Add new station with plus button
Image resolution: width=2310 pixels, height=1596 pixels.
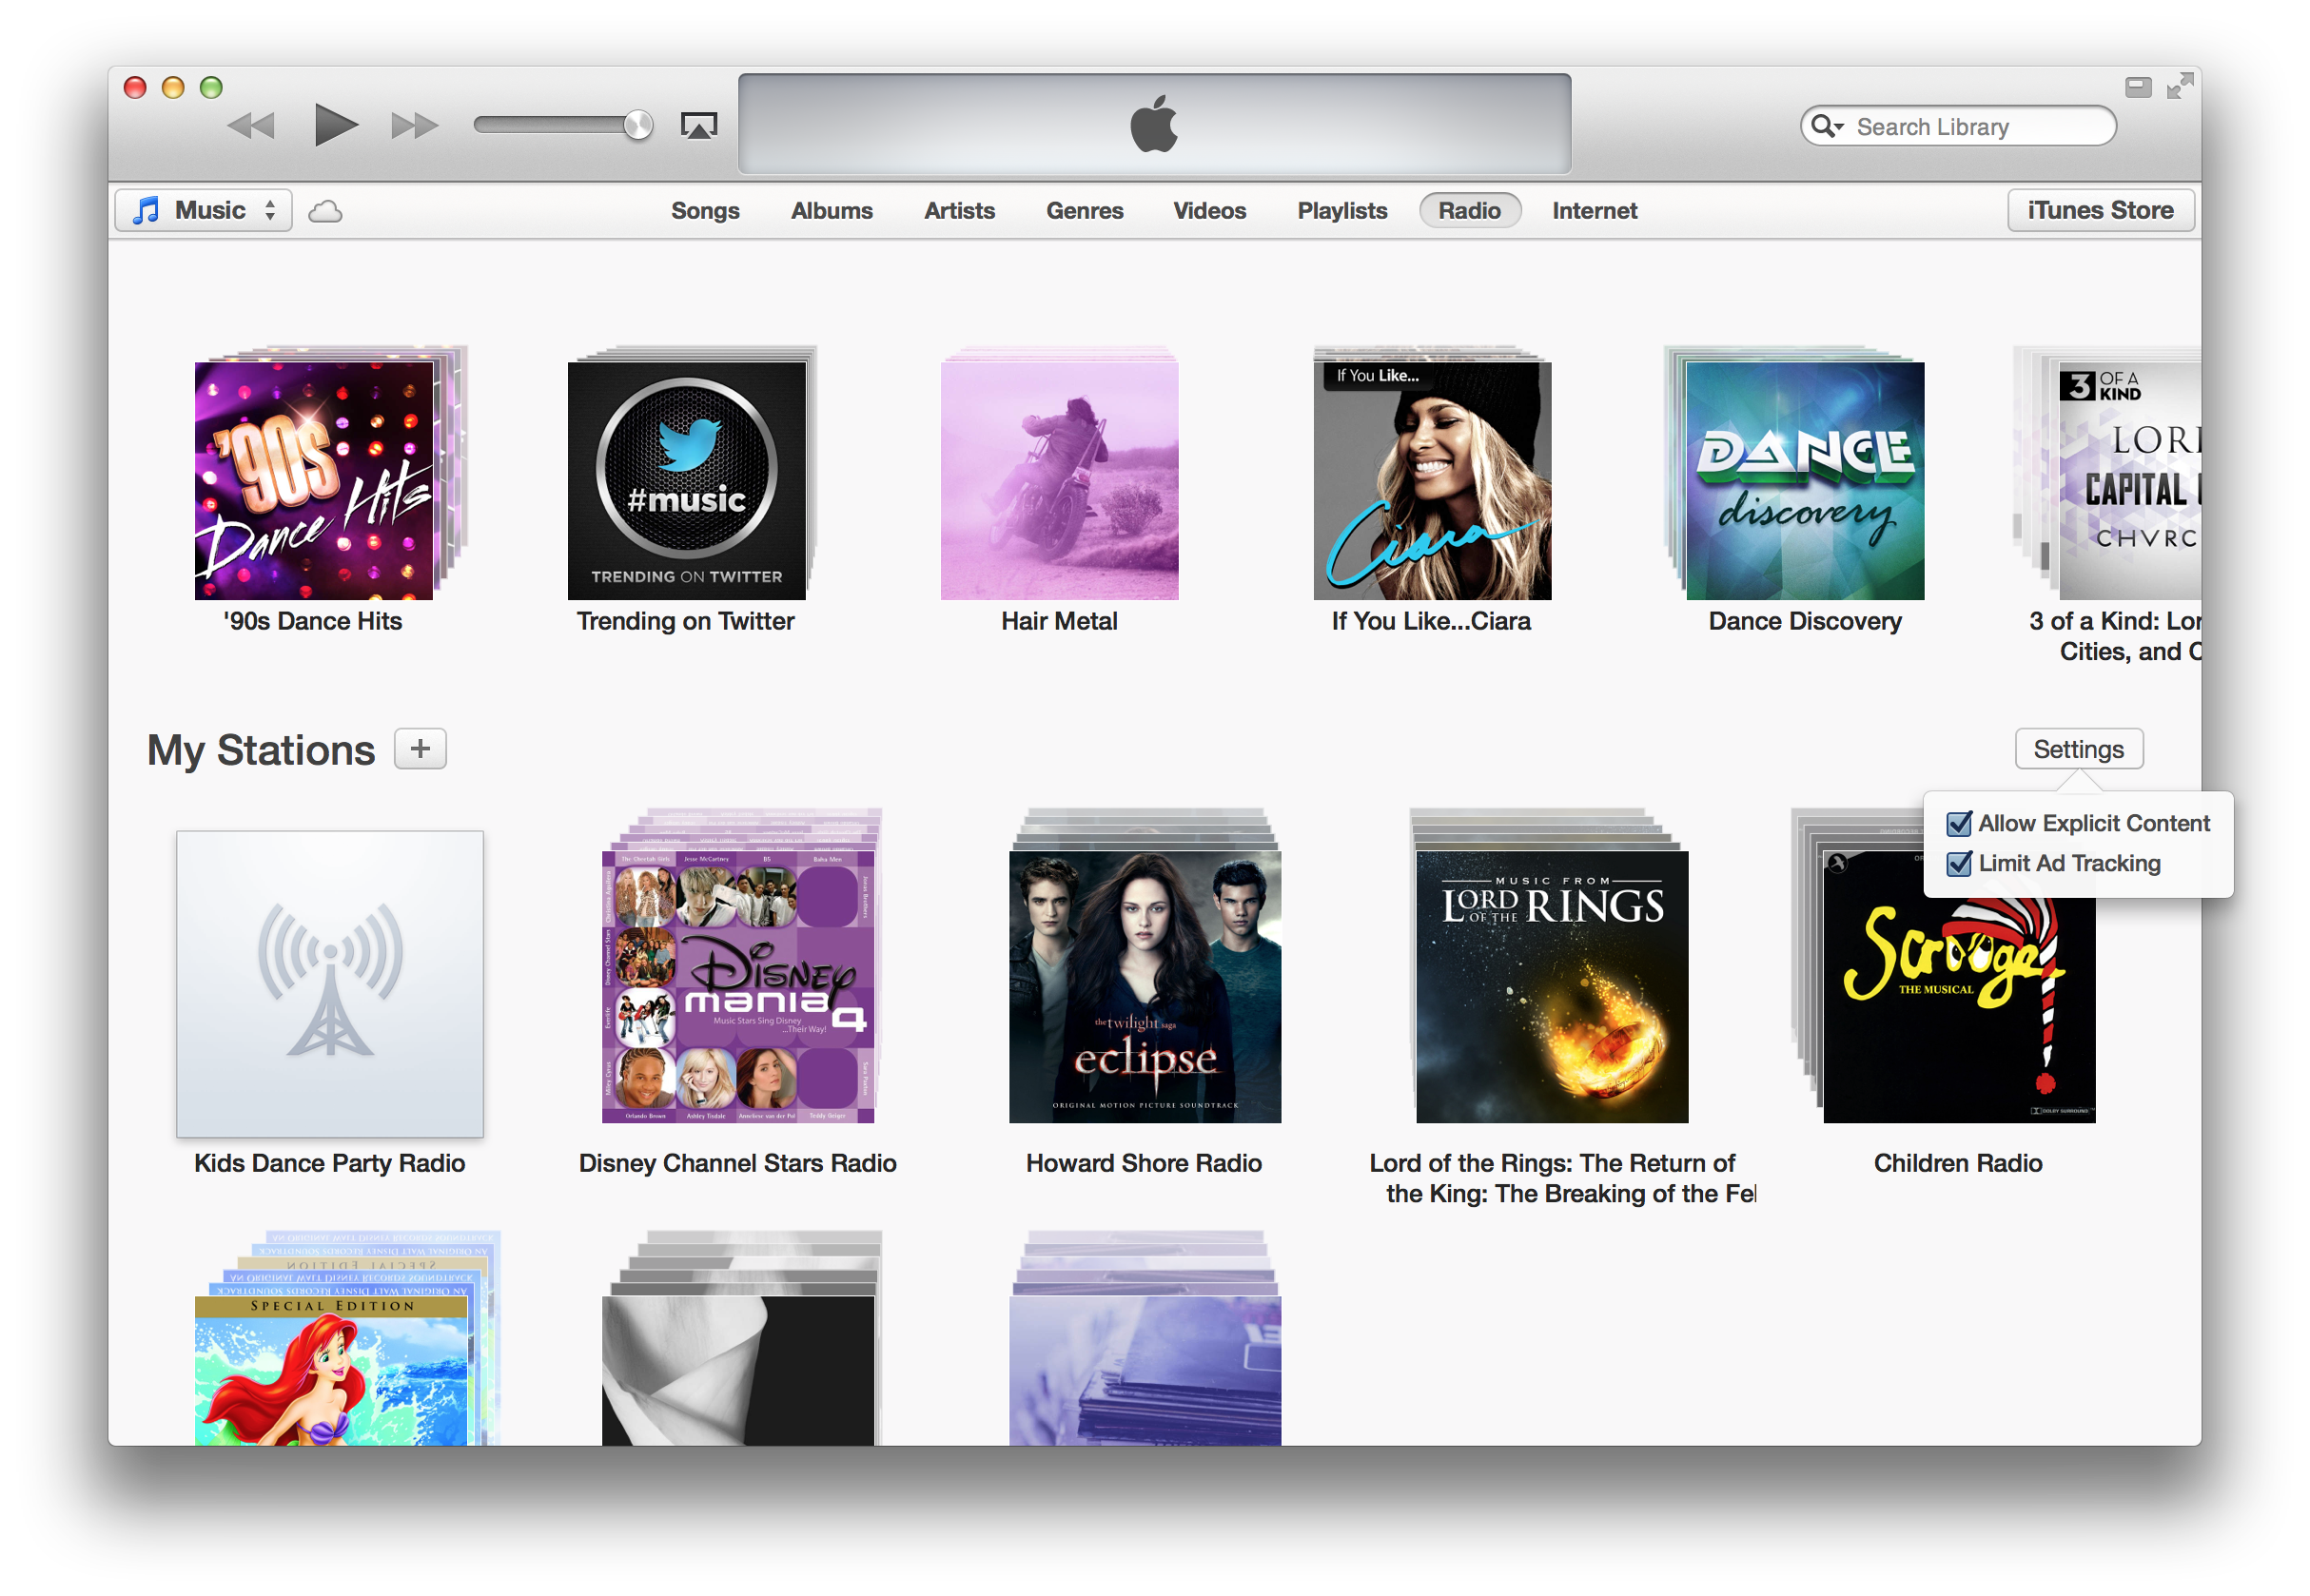(x=420, y=749)
